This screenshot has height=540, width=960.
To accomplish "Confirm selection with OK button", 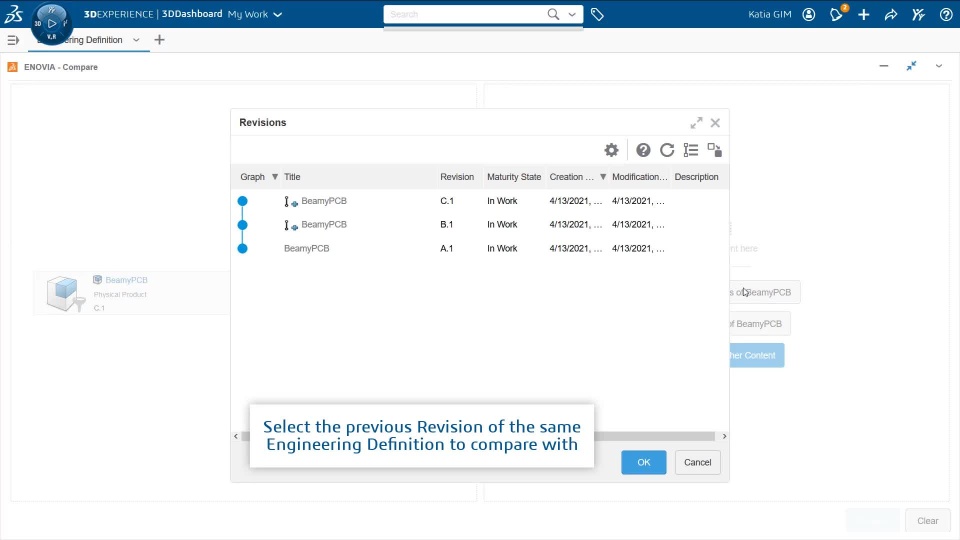I will [643, 462].
